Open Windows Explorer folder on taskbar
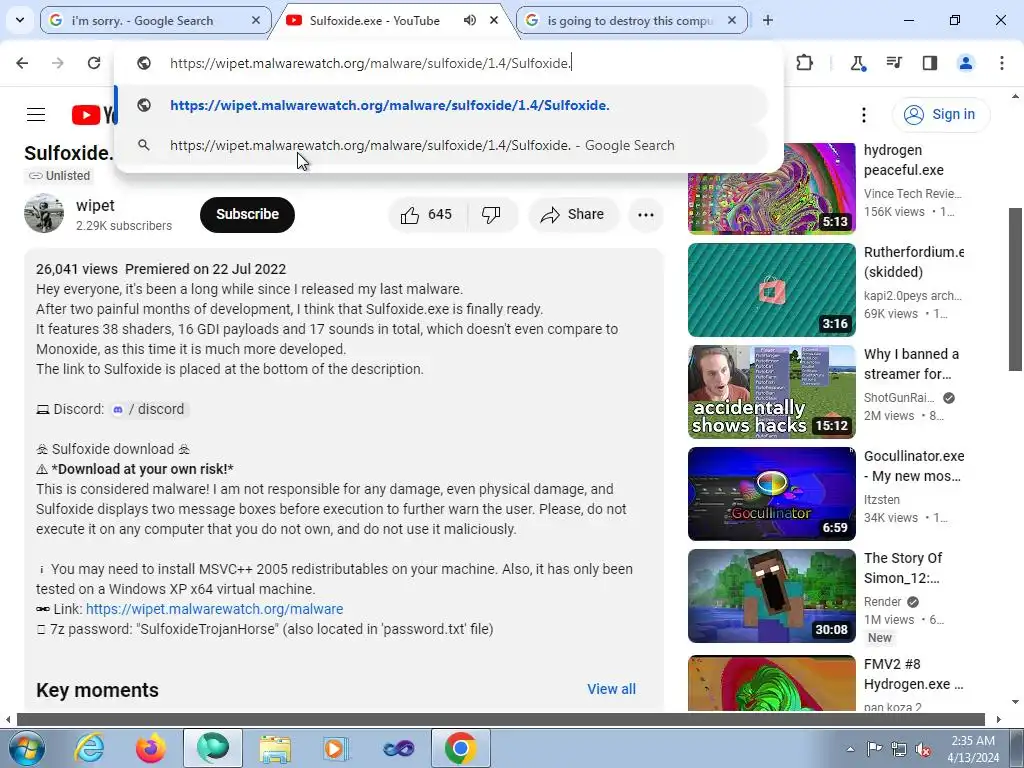 tap(275, 748)
